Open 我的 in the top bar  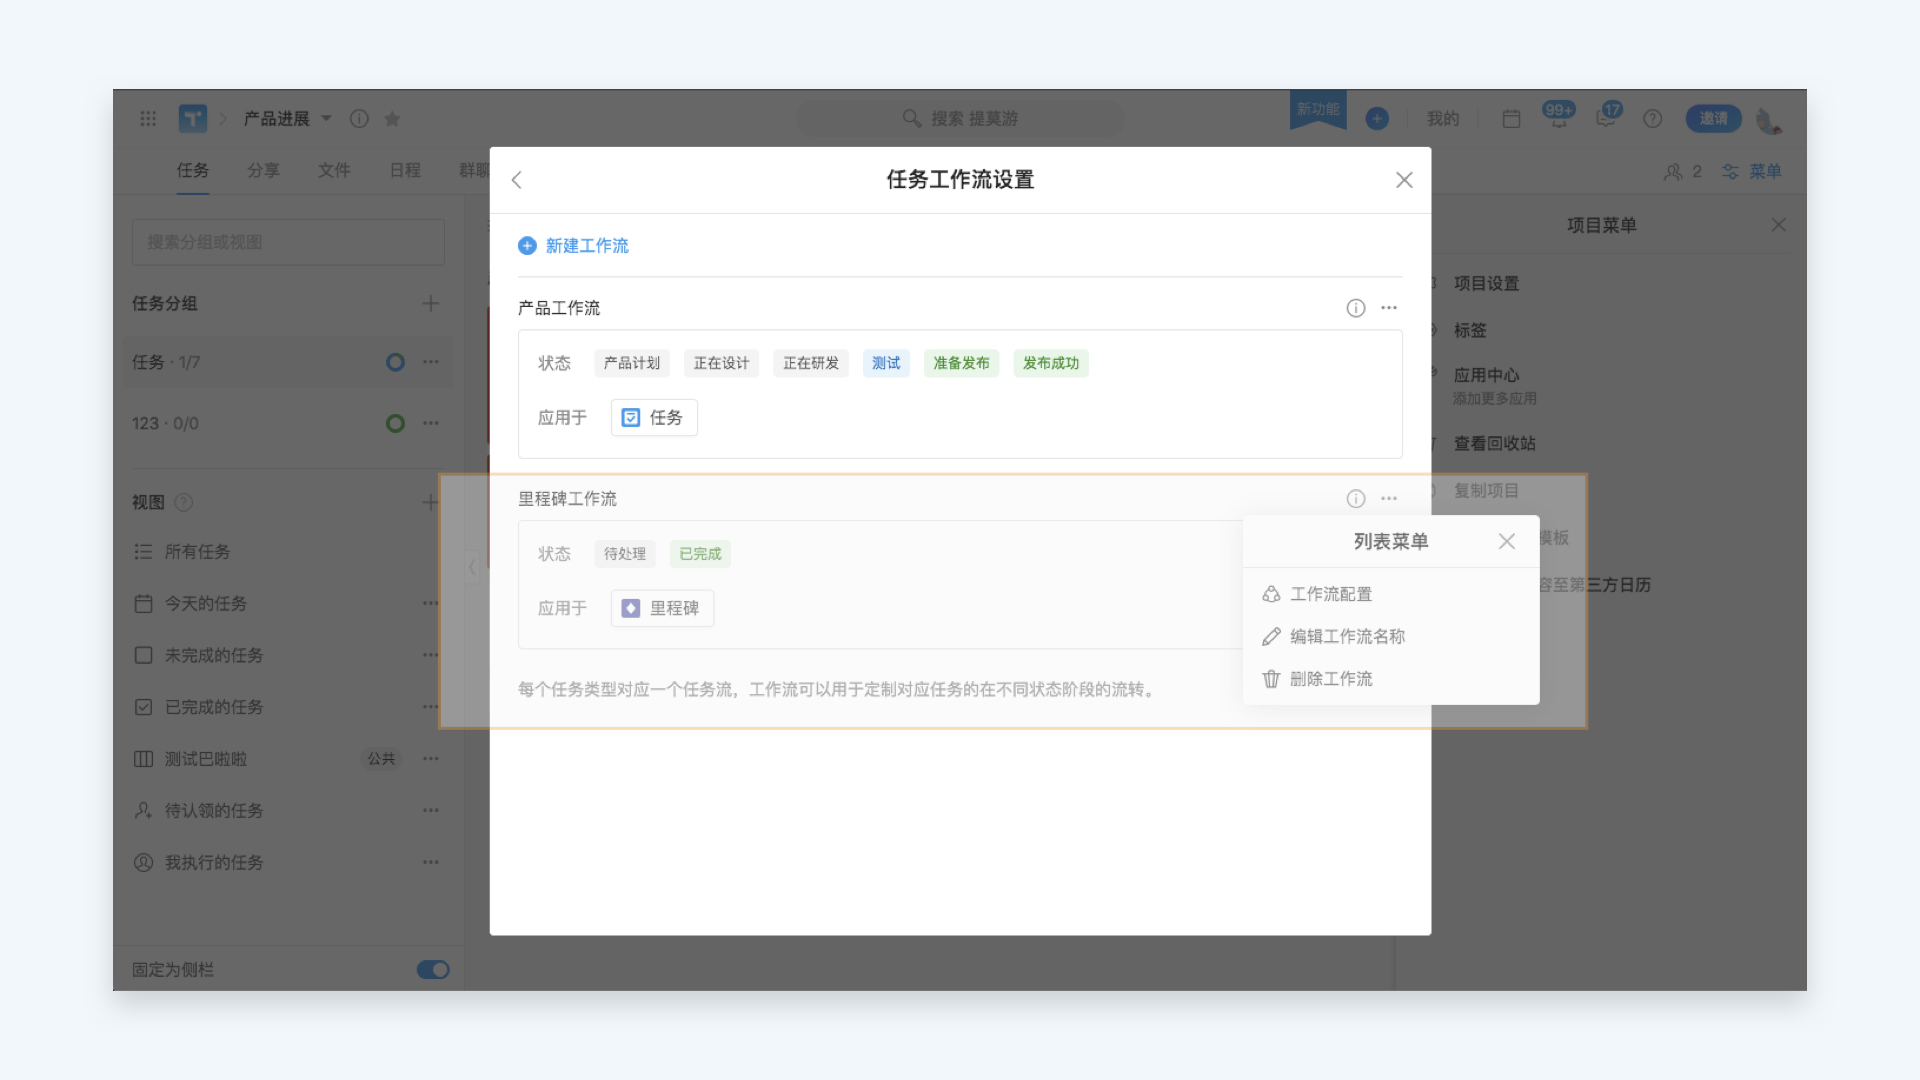(1443, 118)
